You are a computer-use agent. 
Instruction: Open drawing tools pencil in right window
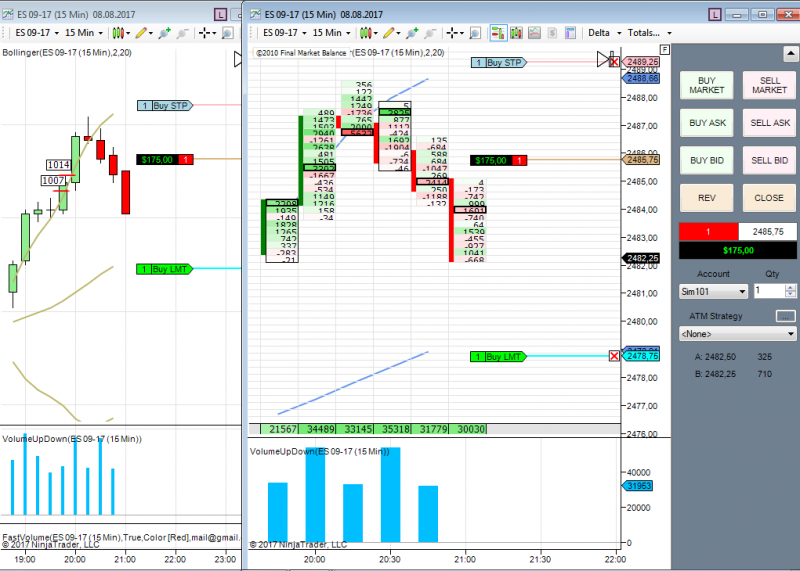pos(389,33)
